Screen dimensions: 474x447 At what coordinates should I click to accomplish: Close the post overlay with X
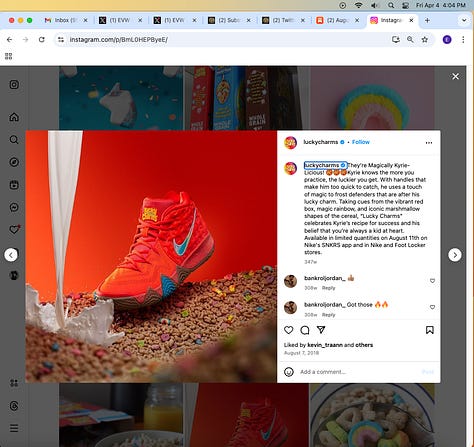[x=455, y=76]
